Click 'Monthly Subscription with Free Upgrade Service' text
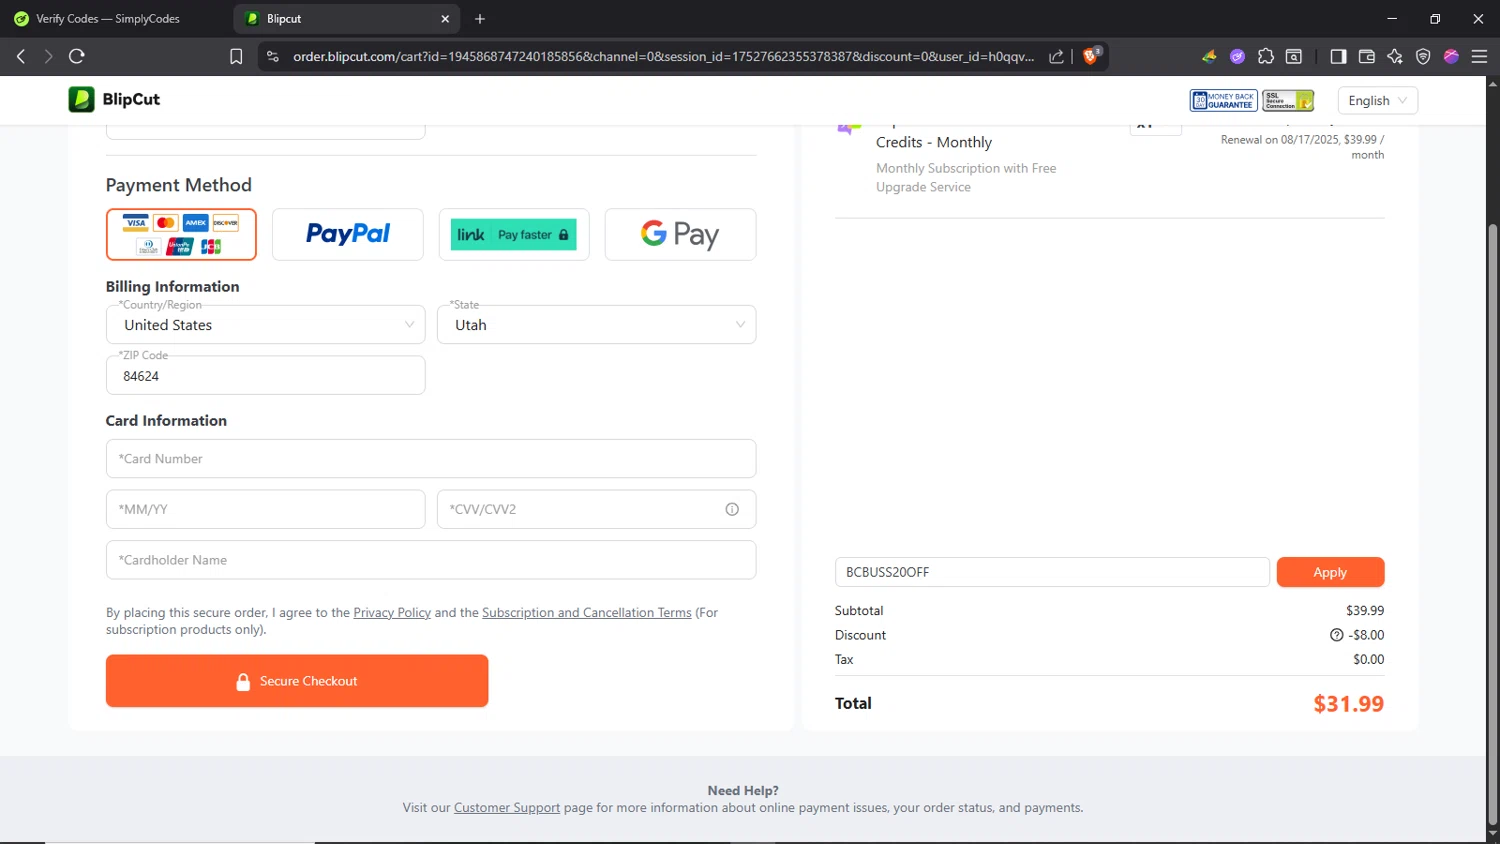This screenshot has height=844, width=1500. pyautogui.click(x=966, y=178)
